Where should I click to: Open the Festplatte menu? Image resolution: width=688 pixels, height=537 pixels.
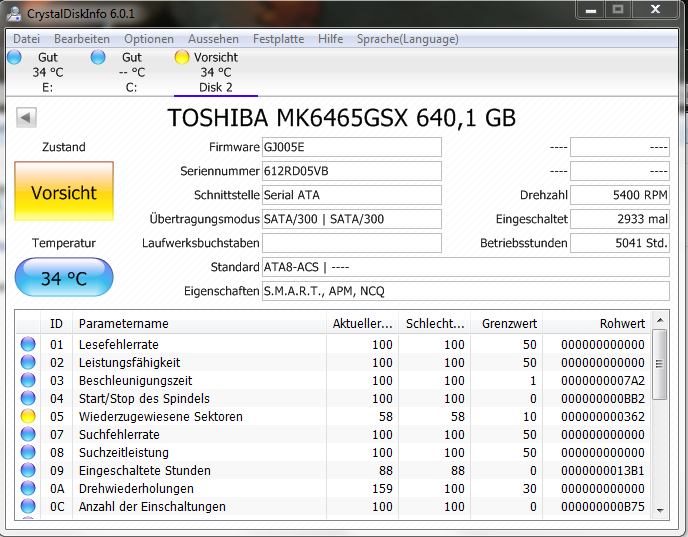278,39
